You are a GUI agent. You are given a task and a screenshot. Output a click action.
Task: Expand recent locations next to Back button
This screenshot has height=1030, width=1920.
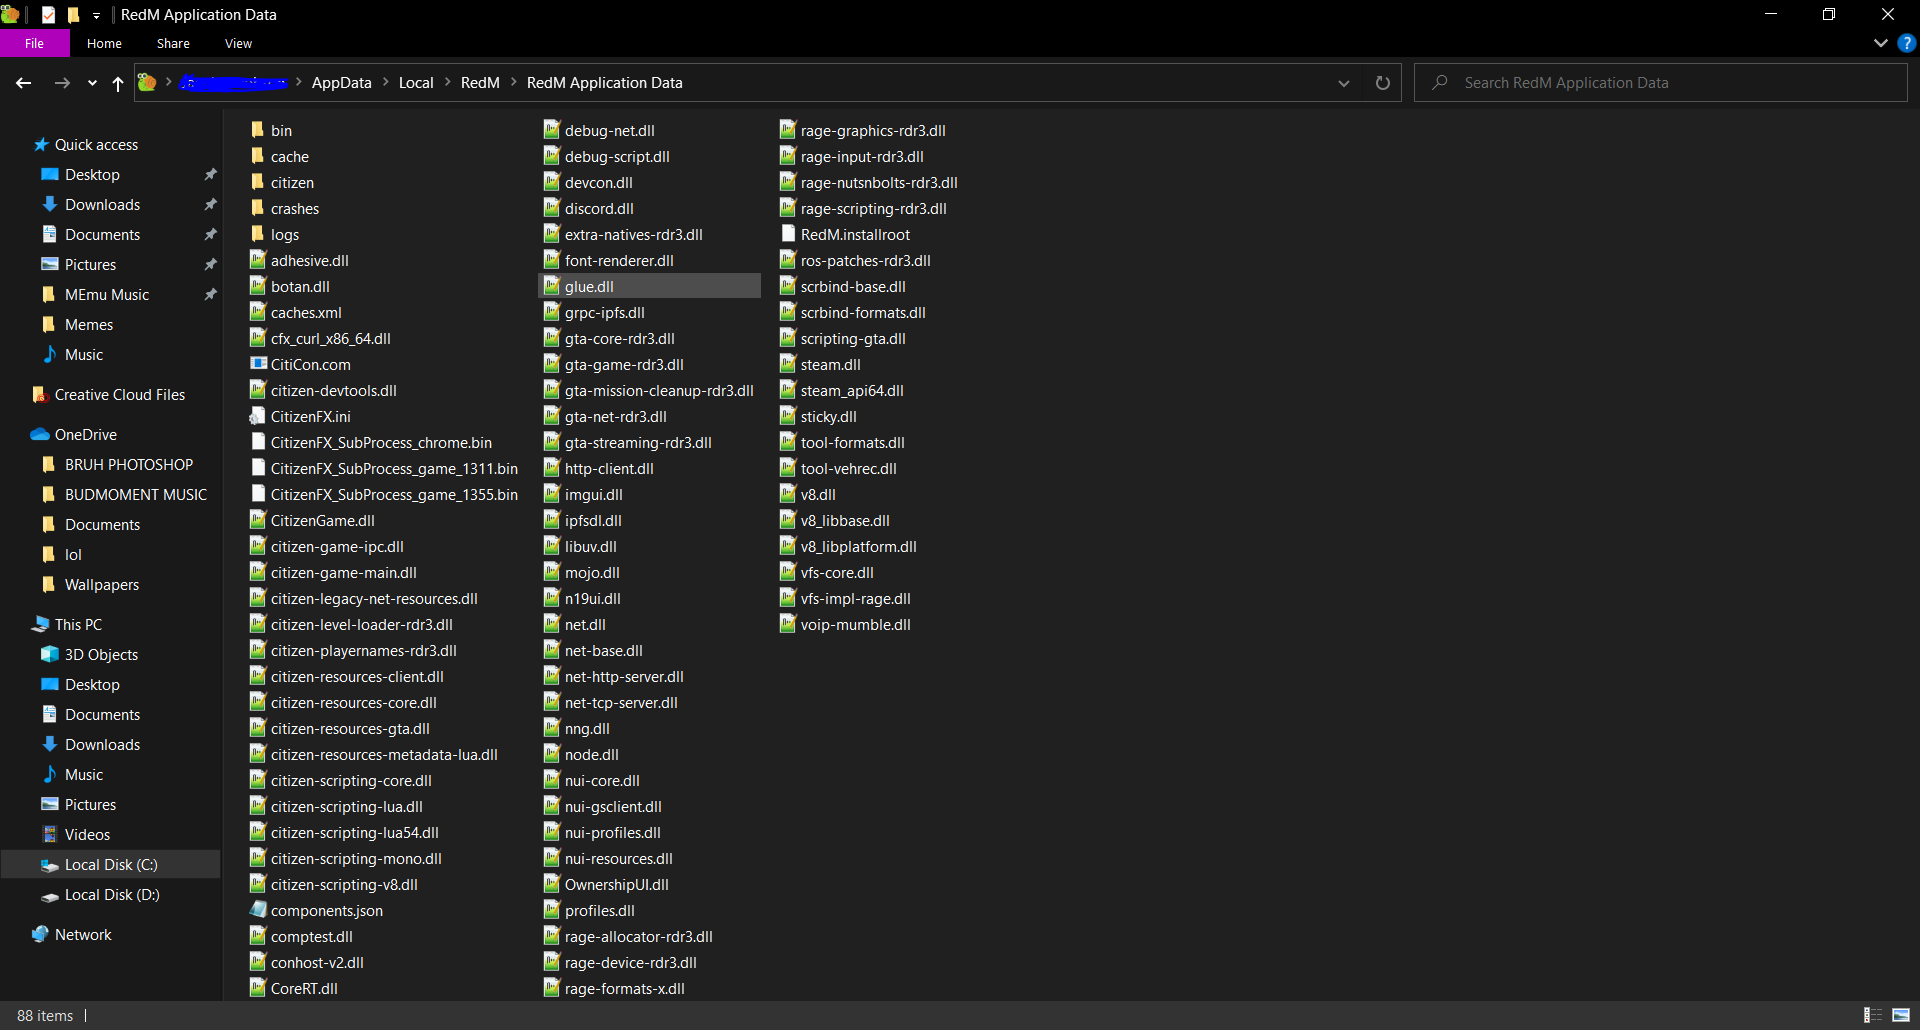tap(91, 83)
